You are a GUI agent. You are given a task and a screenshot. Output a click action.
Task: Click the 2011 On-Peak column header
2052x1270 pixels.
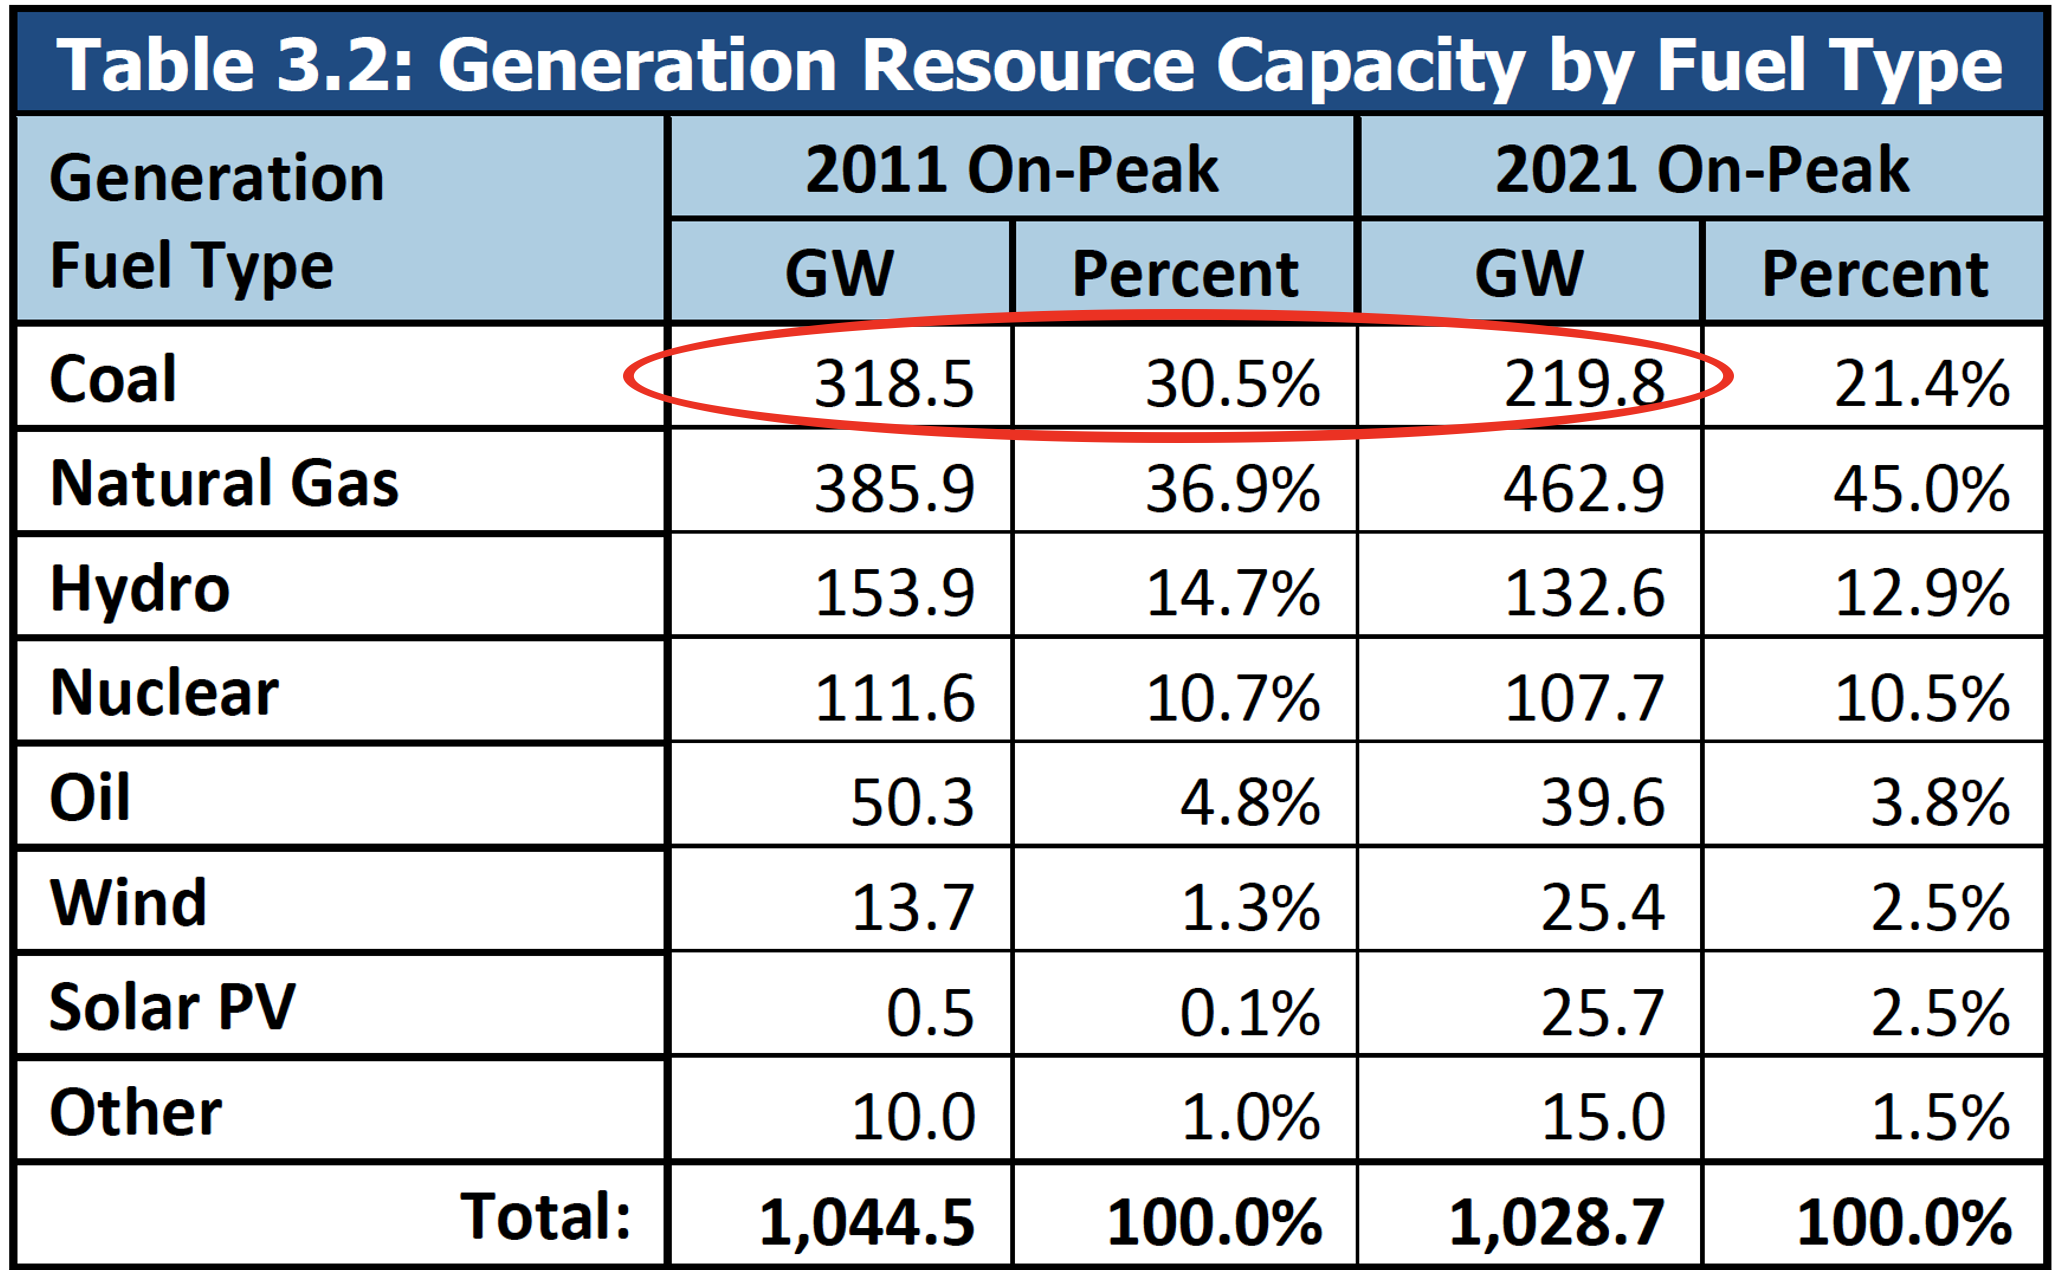[1011, 169]
